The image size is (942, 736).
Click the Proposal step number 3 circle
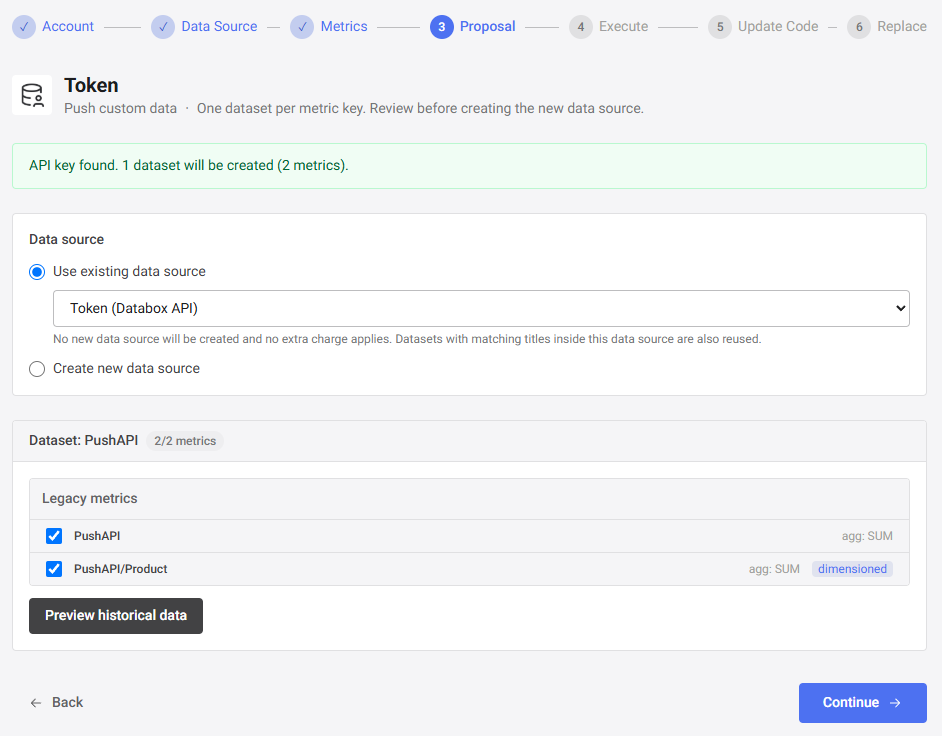[x=442, y=27]
